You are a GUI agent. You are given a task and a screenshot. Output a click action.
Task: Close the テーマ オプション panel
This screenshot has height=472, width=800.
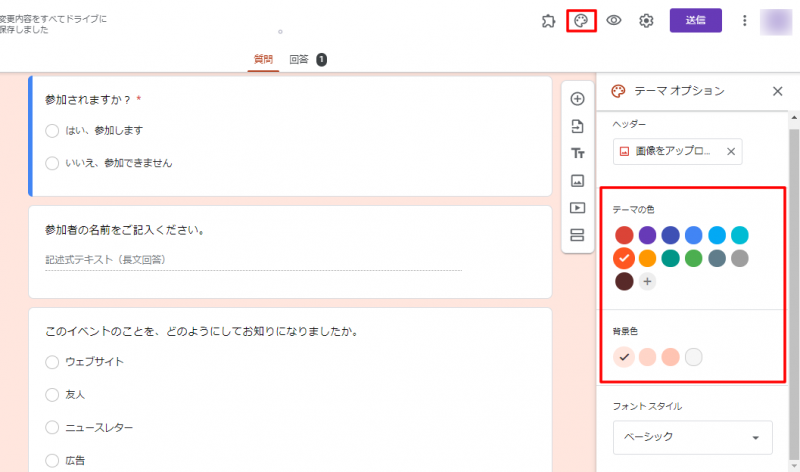point(778,91)
